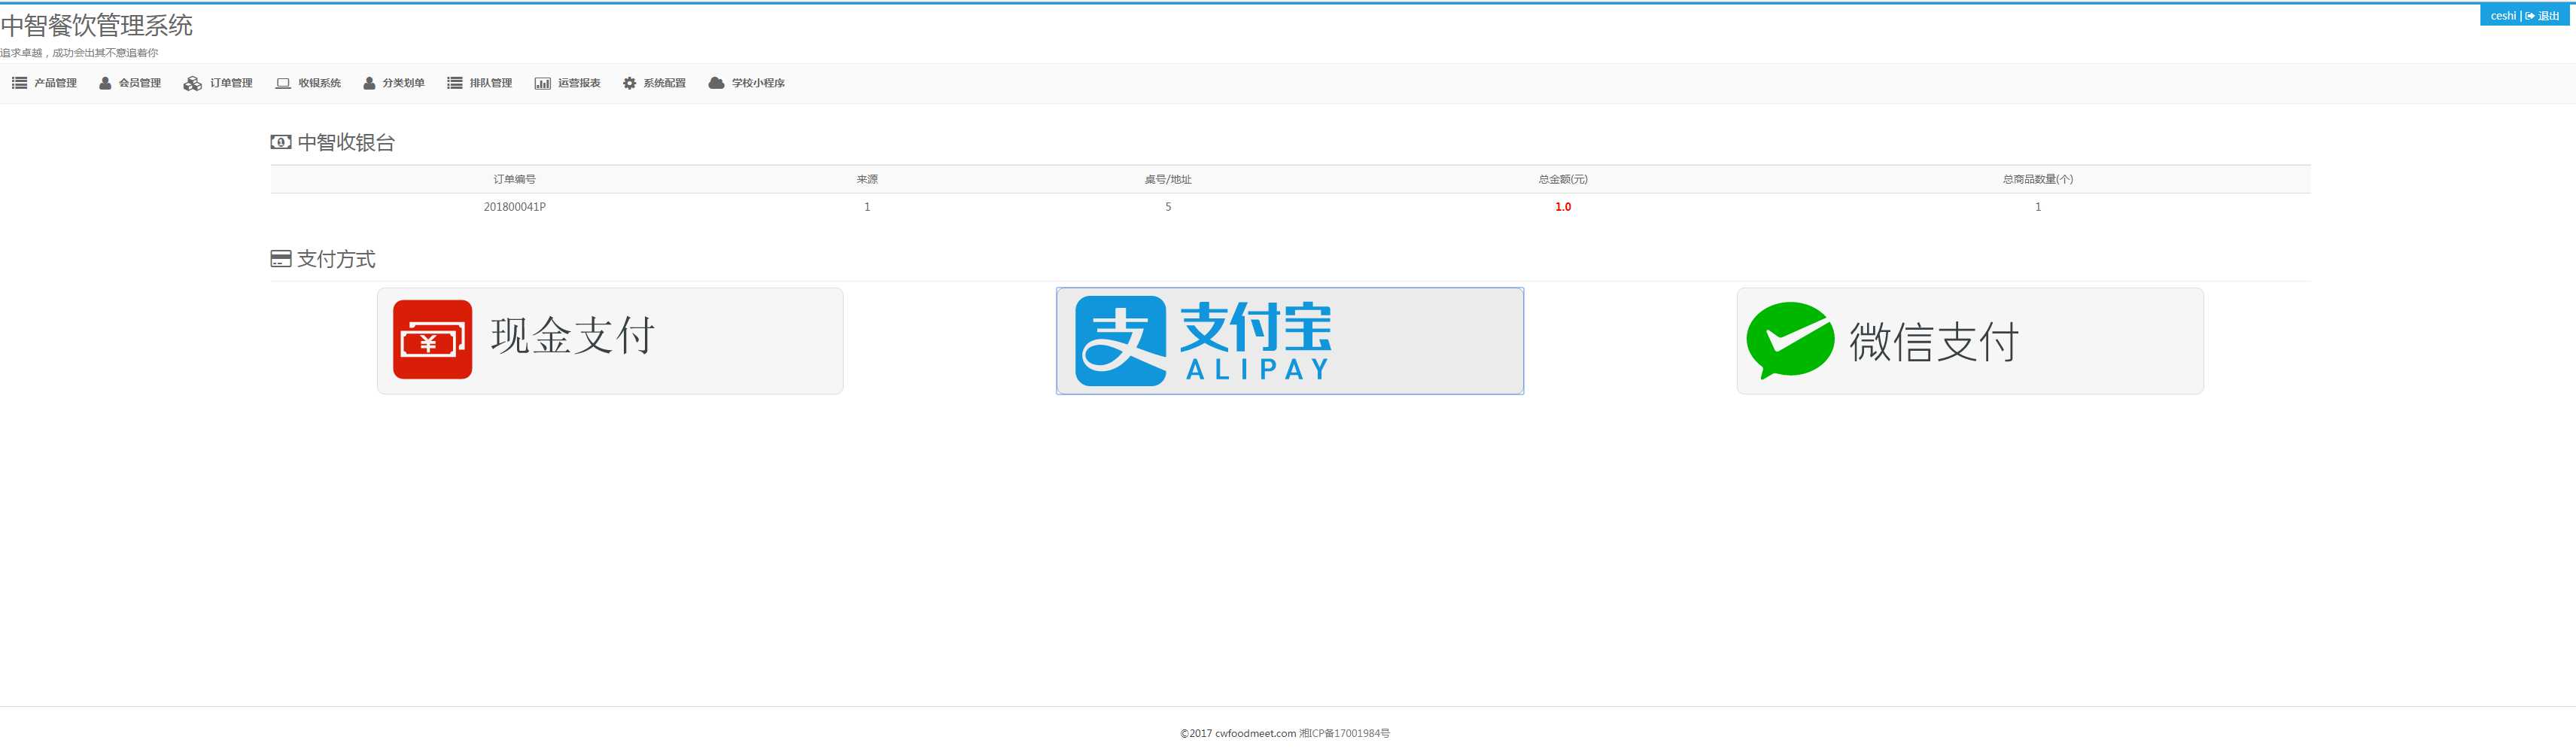Click the 总商品数量(个) column header

2038,179
